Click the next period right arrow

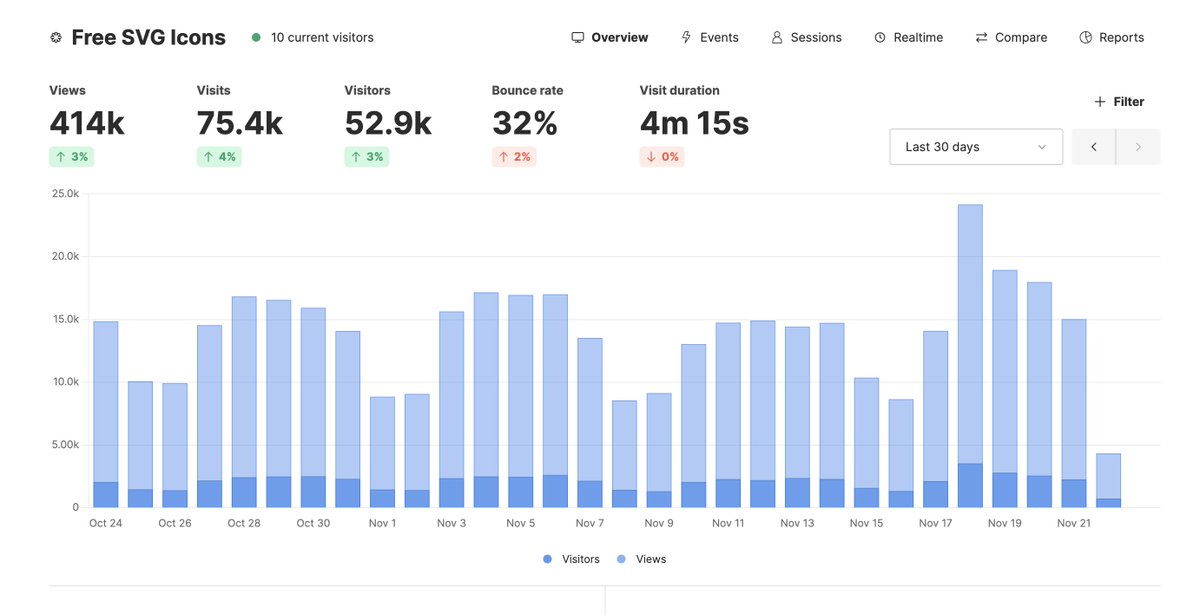(1137, 146)
